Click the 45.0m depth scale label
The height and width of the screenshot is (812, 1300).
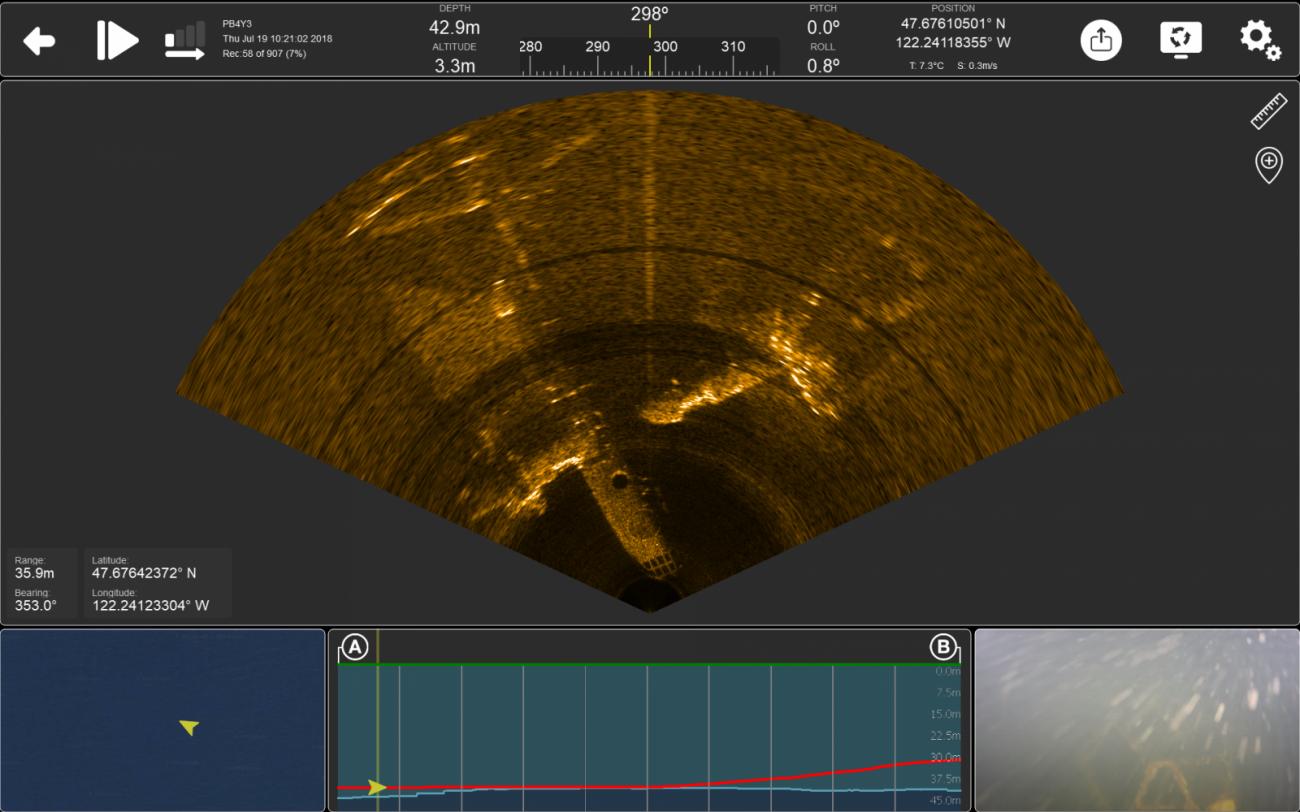point(945,800)
